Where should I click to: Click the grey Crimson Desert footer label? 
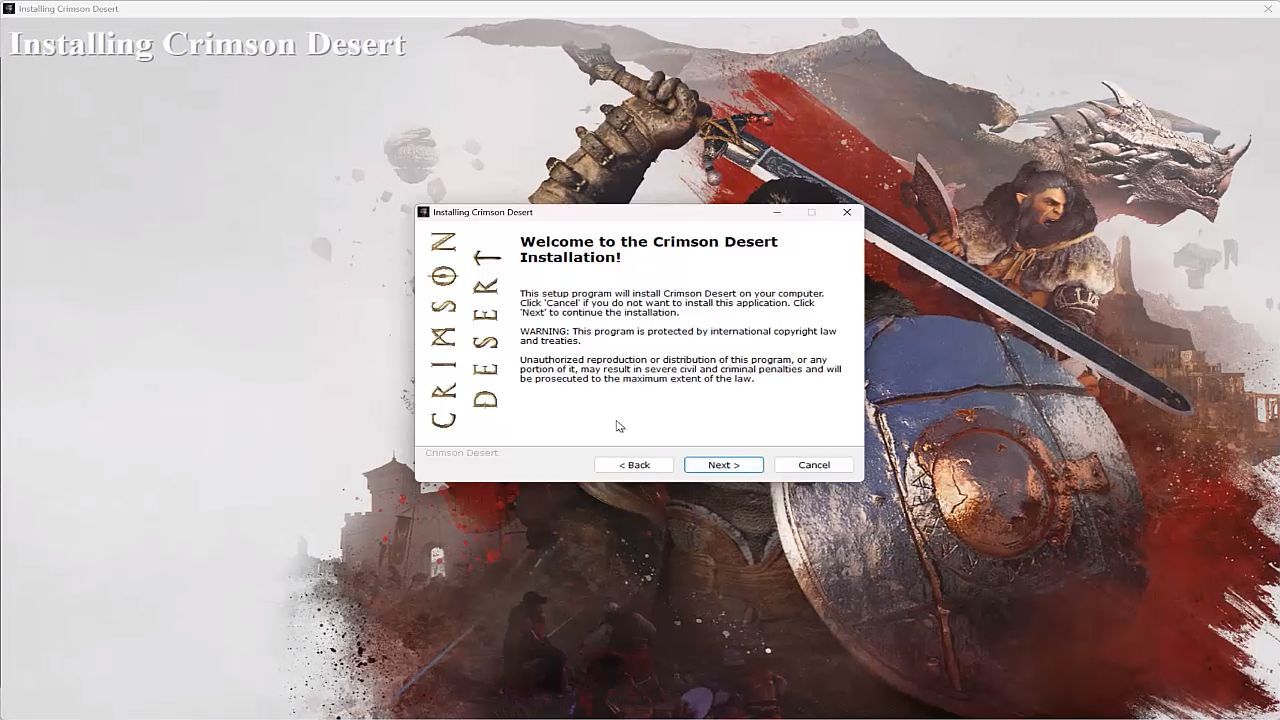pyautogui.click(x=461, y=453)
